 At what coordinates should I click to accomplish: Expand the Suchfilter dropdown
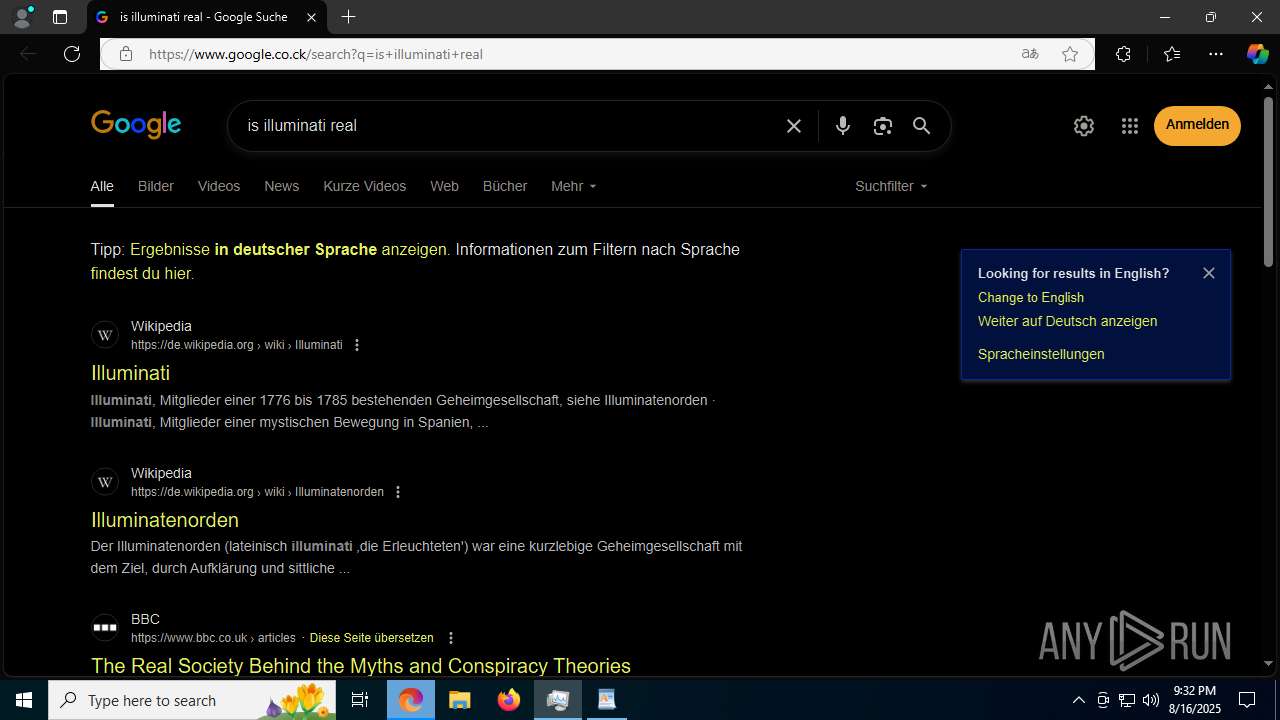pos(891,186)
